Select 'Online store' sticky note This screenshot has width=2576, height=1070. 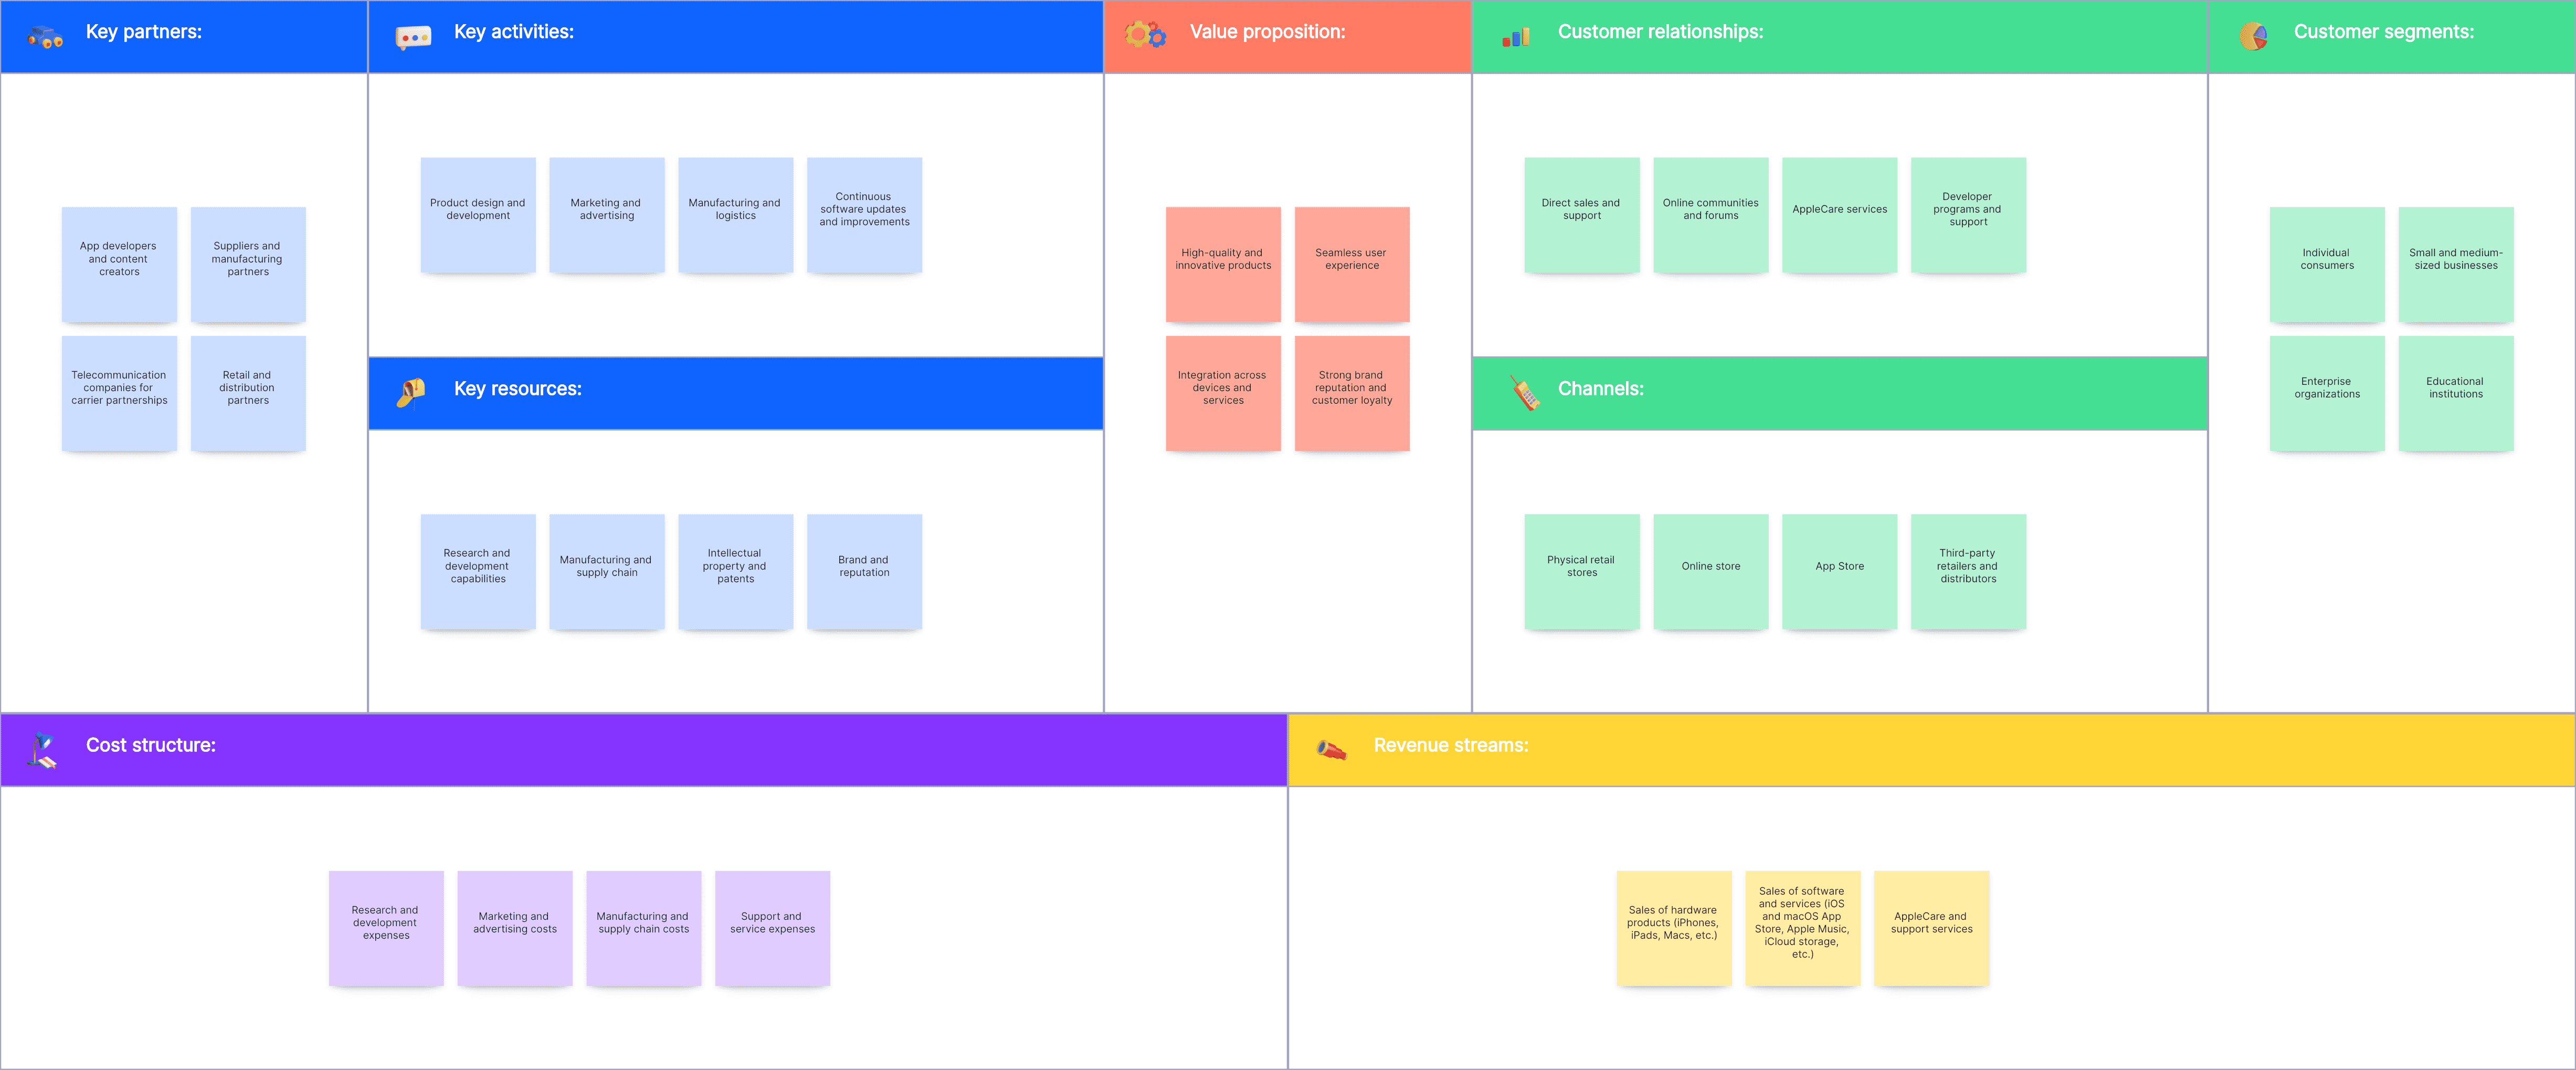(x=1711, y=571)
